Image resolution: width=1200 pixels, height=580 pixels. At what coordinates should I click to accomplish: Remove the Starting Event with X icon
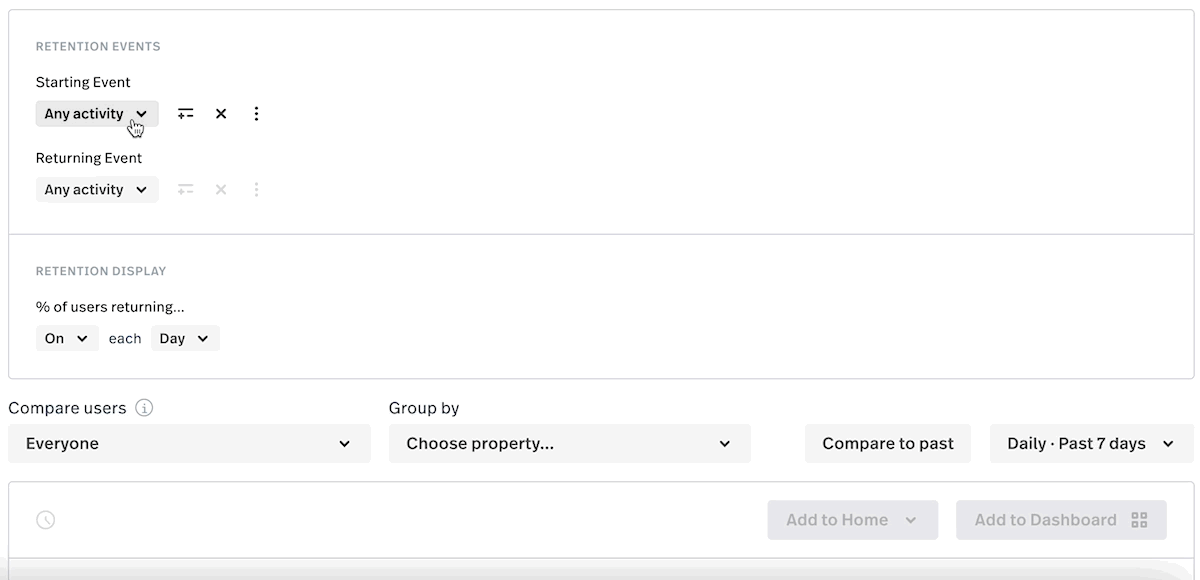pos(221,114)
